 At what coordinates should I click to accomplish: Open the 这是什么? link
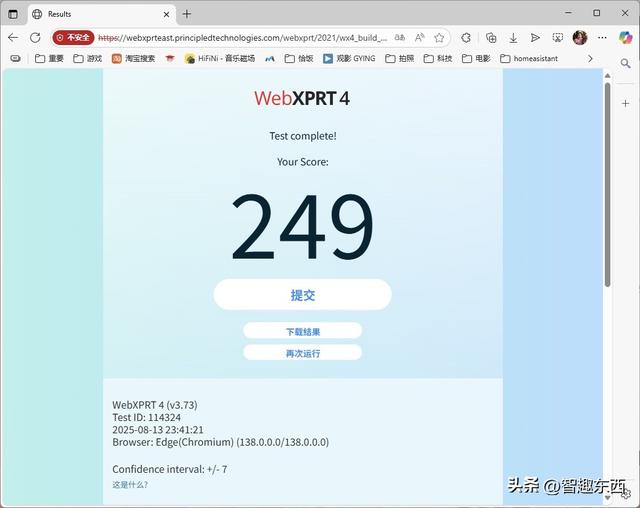tap(130, 485)
